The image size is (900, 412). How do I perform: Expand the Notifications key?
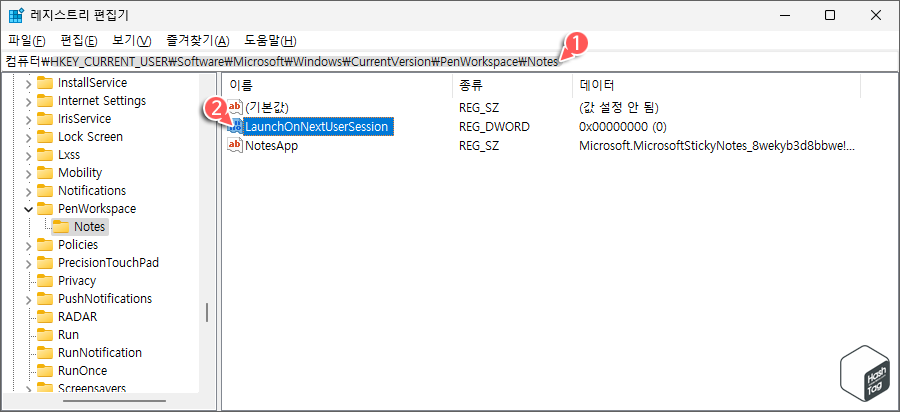(29, 191)
